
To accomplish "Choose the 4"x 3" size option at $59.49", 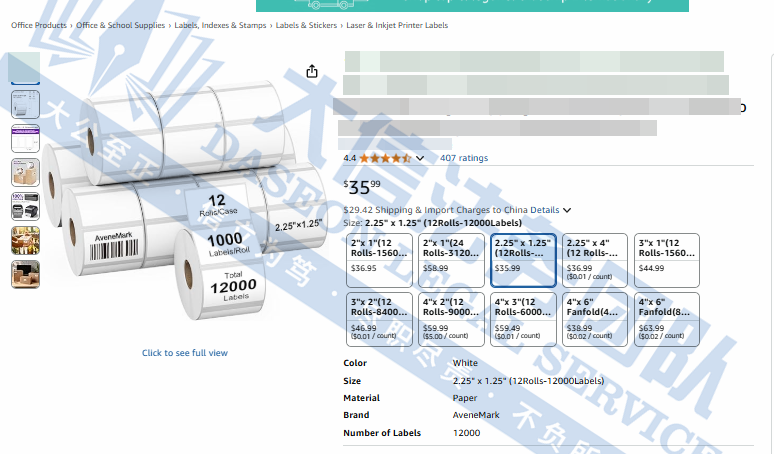I will (521, 318).
